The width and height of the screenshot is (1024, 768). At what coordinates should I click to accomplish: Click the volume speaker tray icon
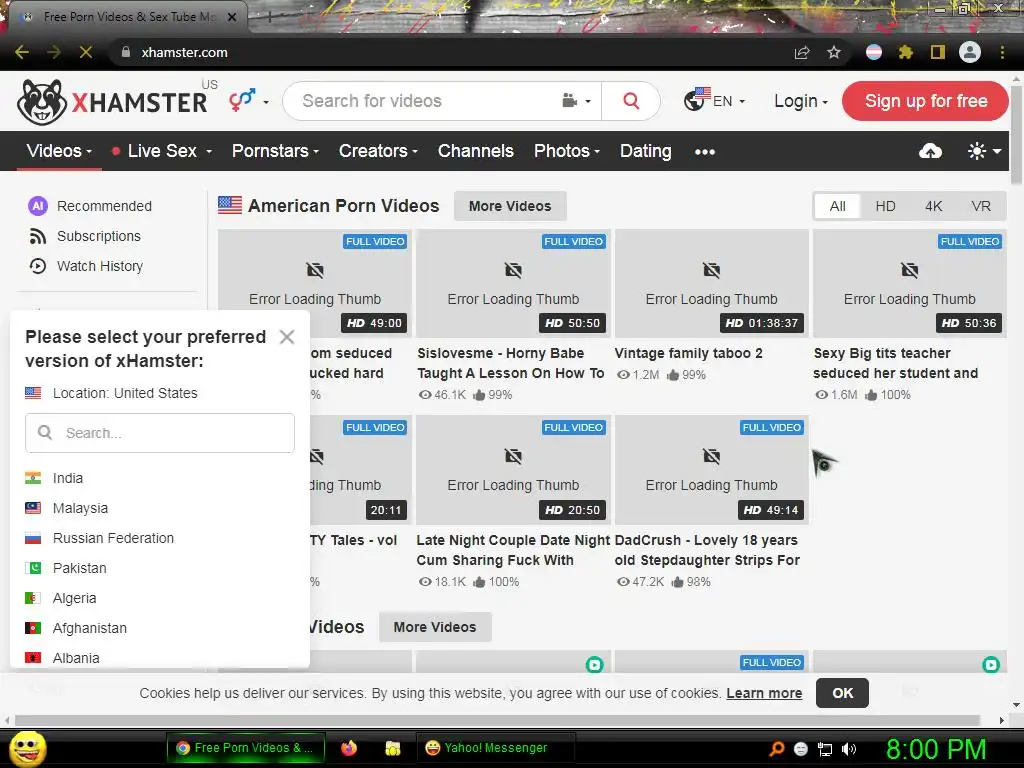tap(849, 749)
